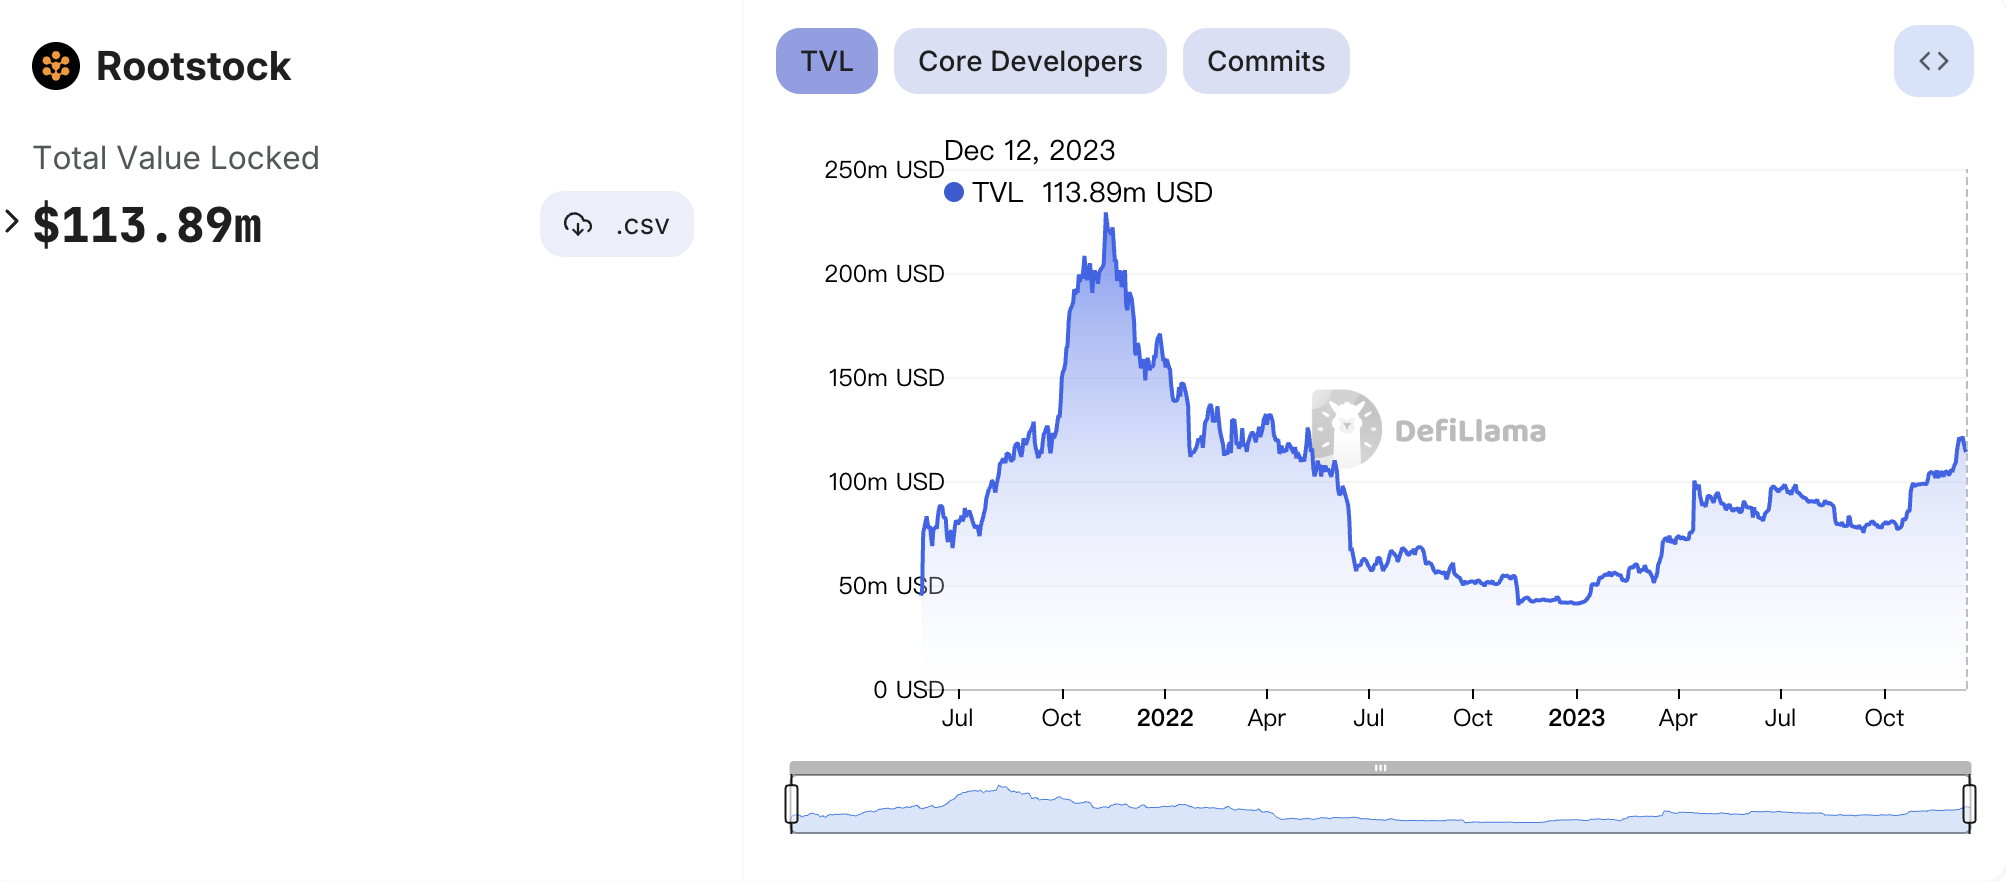Enable the Core Developers chart series
Image resolution: width=2006 pixels, height=882 pixels.
click(x=1029, y=61)
